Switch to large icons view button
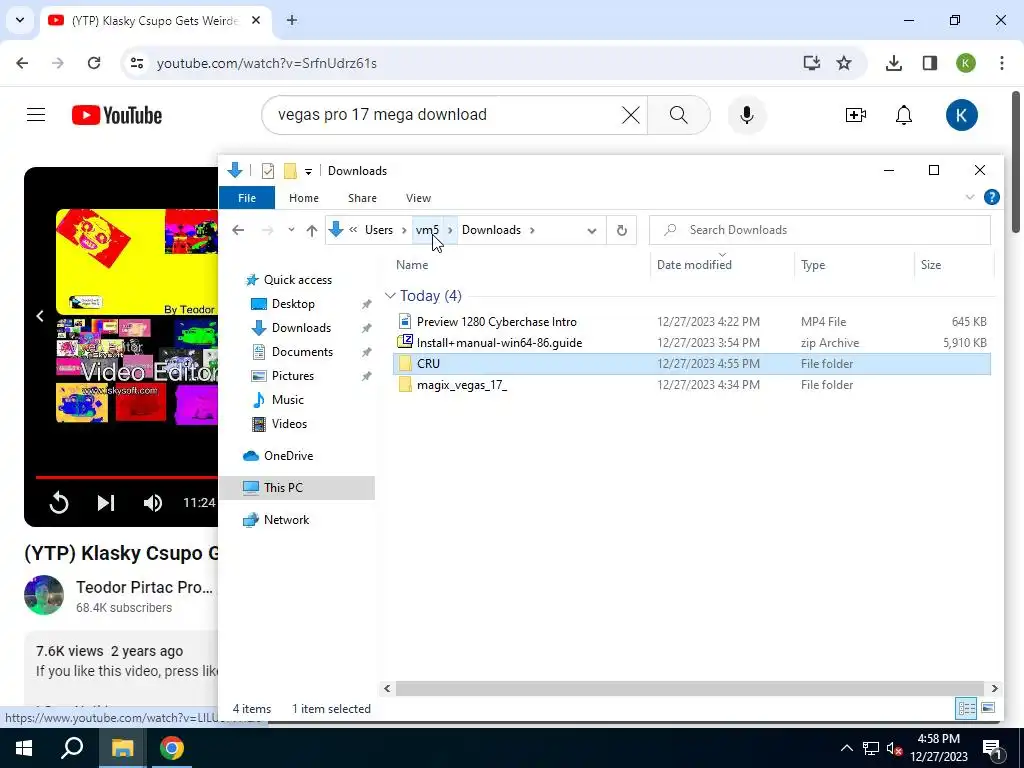The height and width of the screenshot is (768, 1024). point(988,709)
